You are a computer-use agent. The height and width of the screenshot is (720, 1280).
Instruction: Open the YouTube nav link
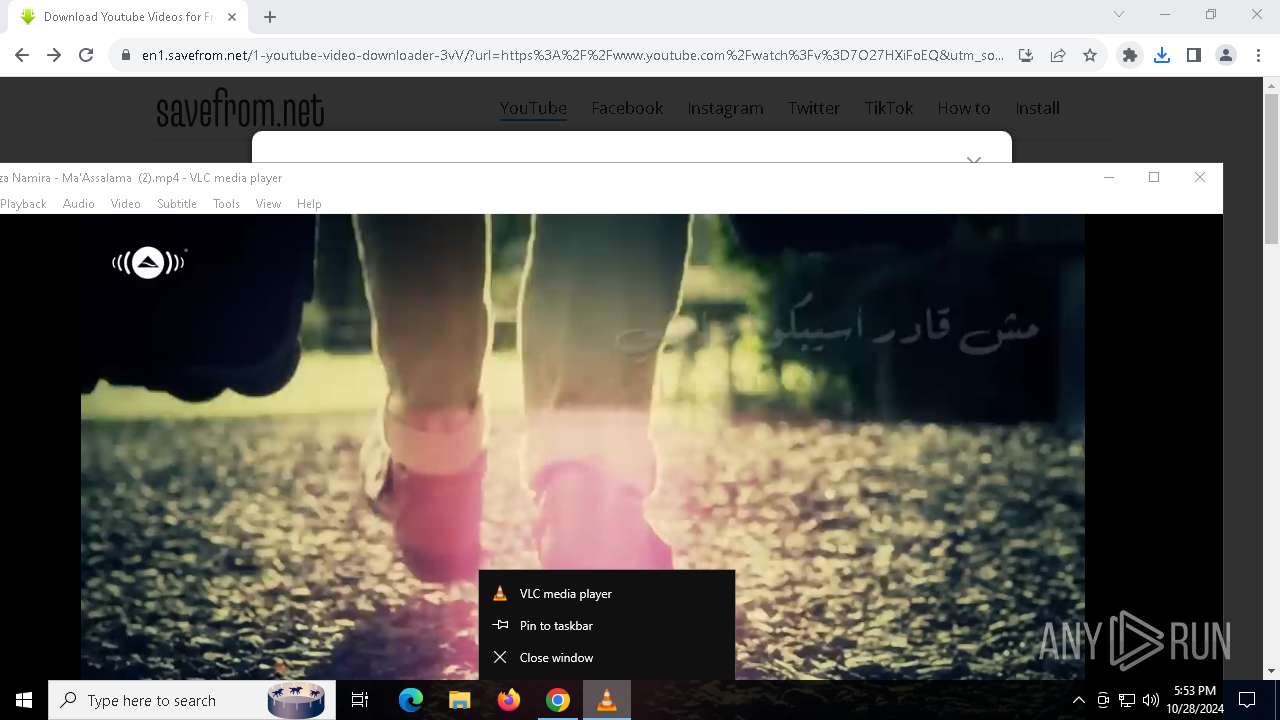coord(533,108)
